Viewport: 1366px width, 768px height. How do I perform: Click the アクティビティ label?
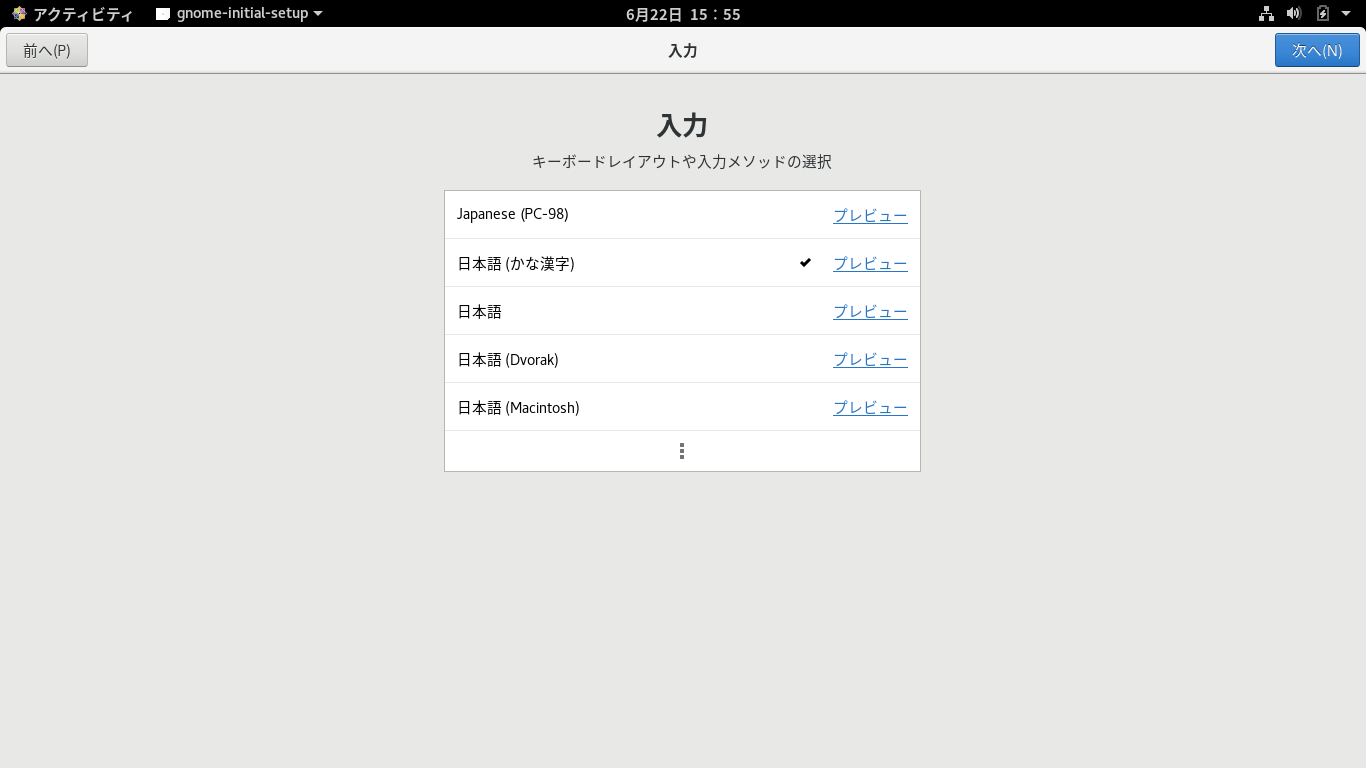83,14
